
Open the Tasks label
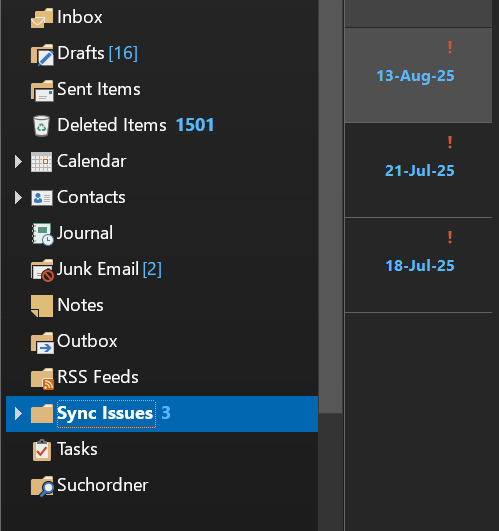click(78, 449)
